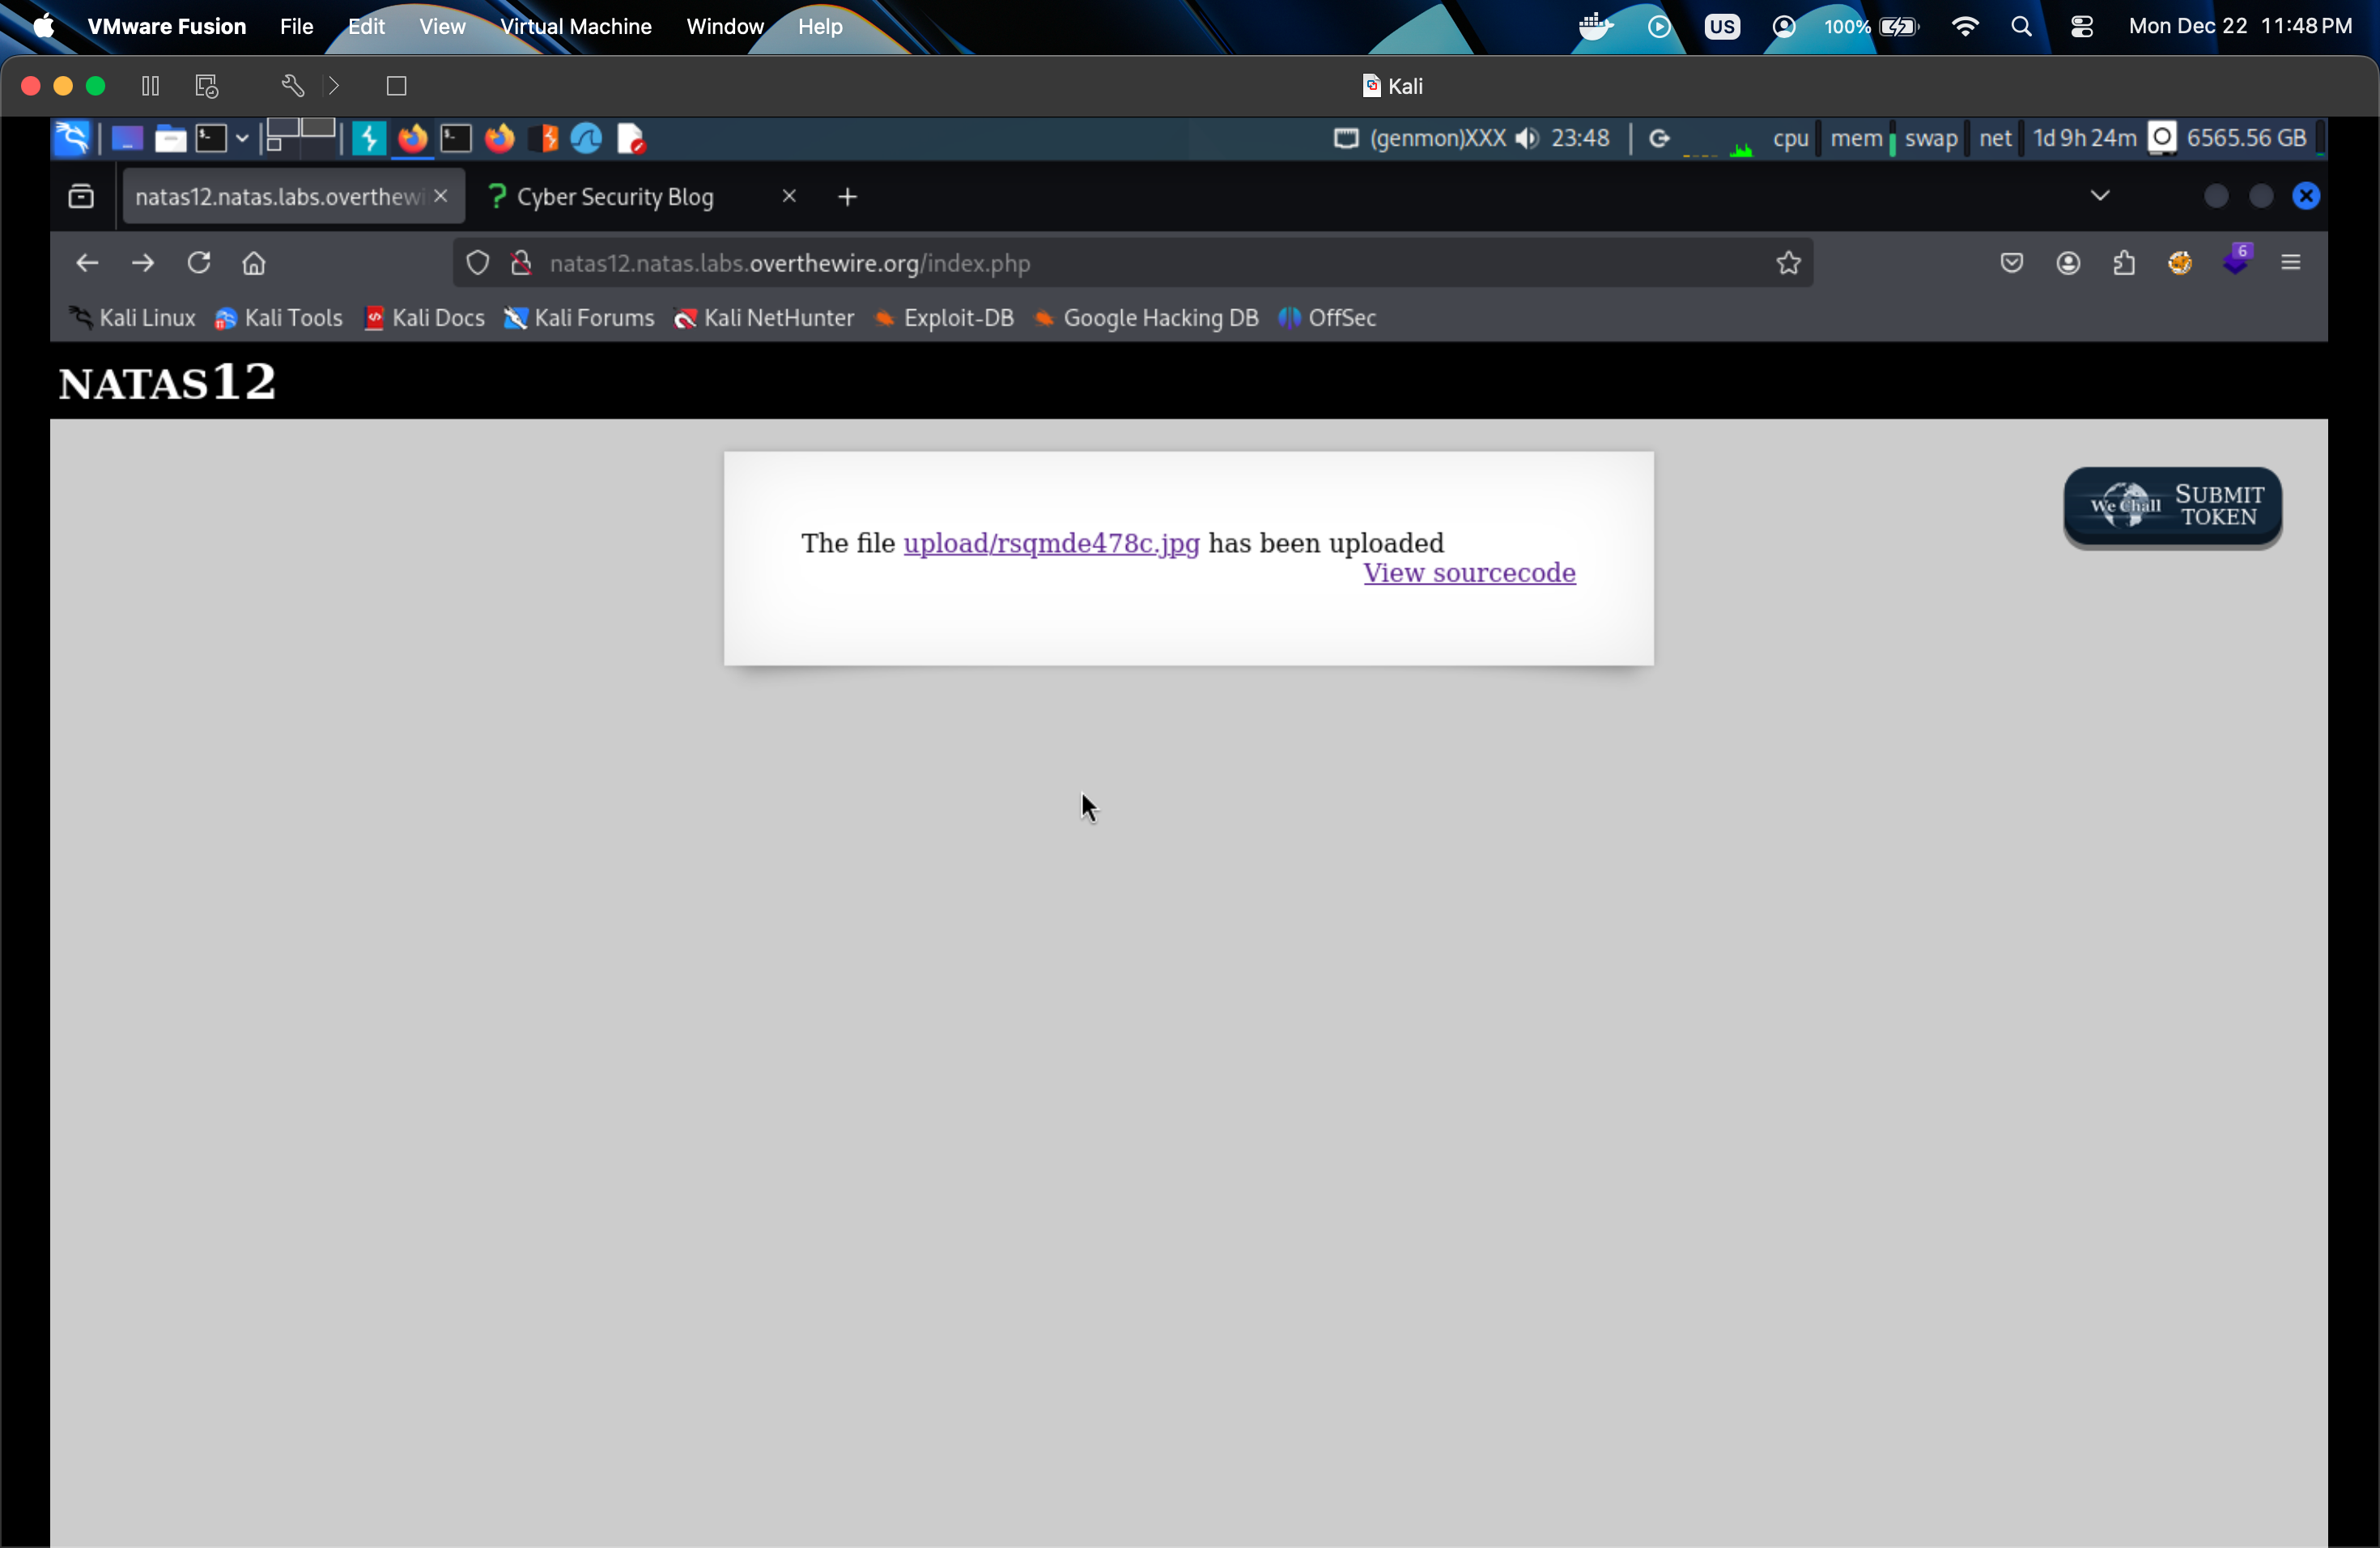Screen dimensions: 2380x1548
Task: Open the Firefox extensions puzzle icon
Action: pos(2124,263)
